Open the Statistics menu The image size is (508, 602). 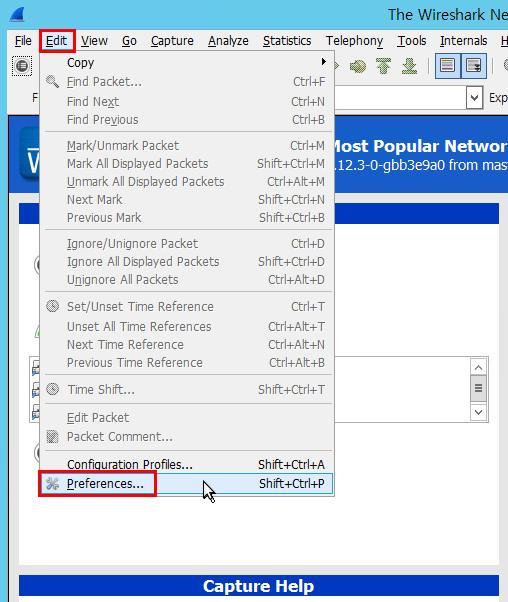coord(287,41)
